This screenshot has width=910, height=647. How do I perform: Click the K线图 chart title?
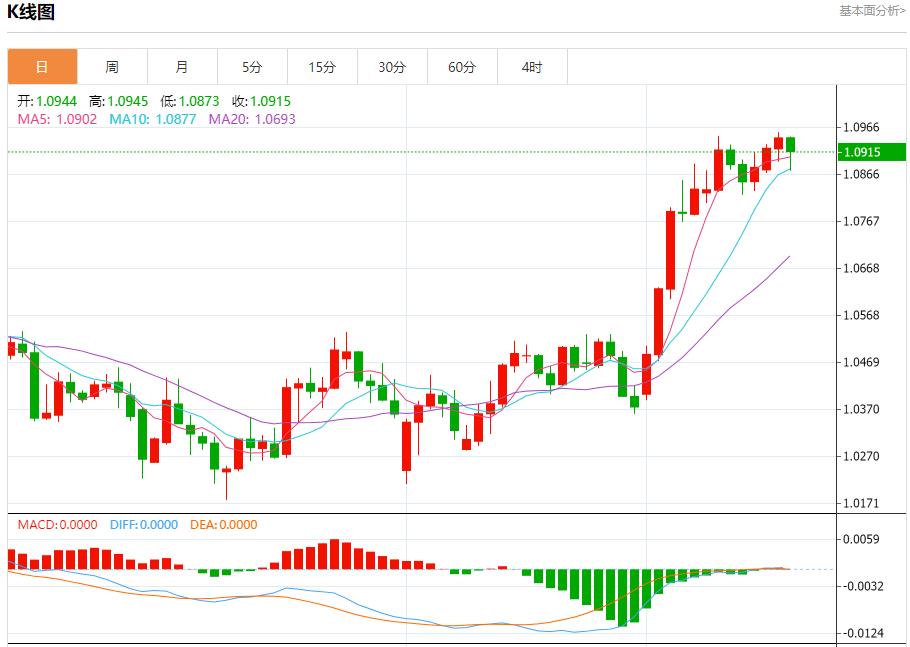click(31, 12)
